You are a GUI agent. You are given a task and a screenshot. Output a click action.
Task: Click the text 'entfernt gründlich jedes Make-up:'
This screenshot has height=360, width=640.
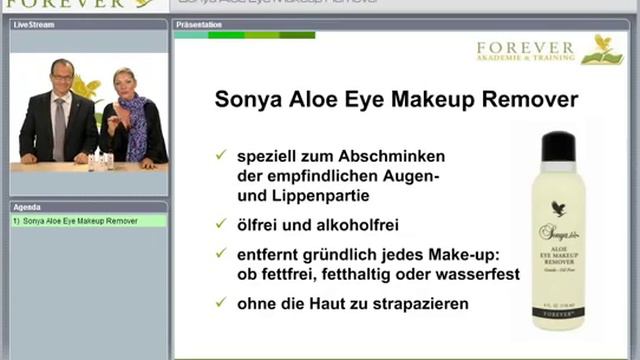point(368,255)
